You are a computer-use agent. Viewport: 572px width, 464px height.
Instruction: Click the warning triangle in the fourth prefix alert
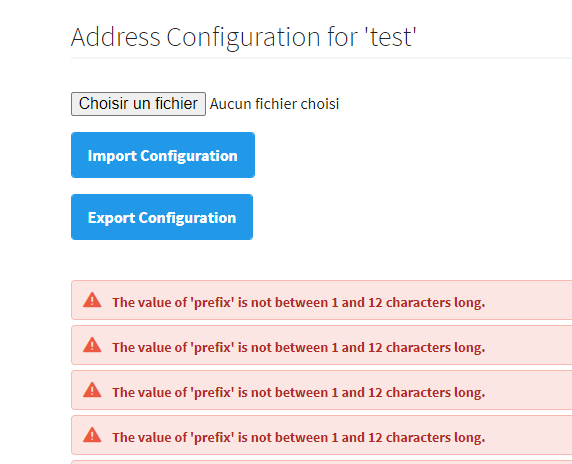tap(92, 435)
